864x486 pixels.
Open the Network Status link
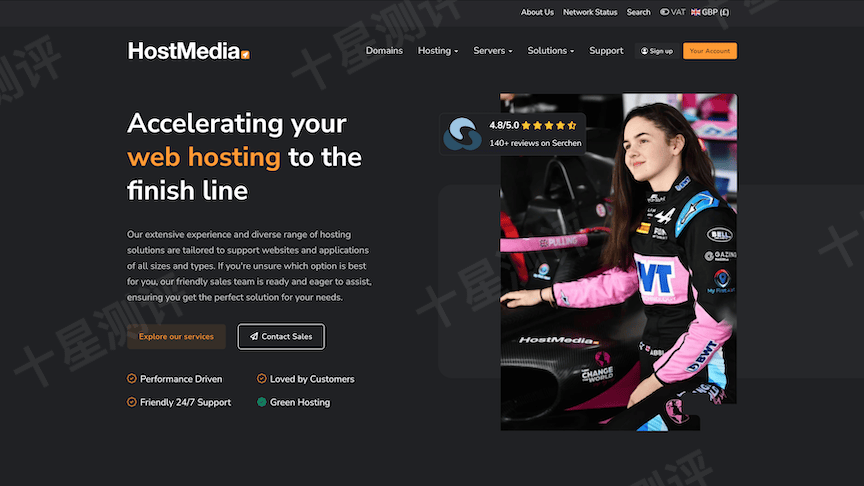coord(590,12)
